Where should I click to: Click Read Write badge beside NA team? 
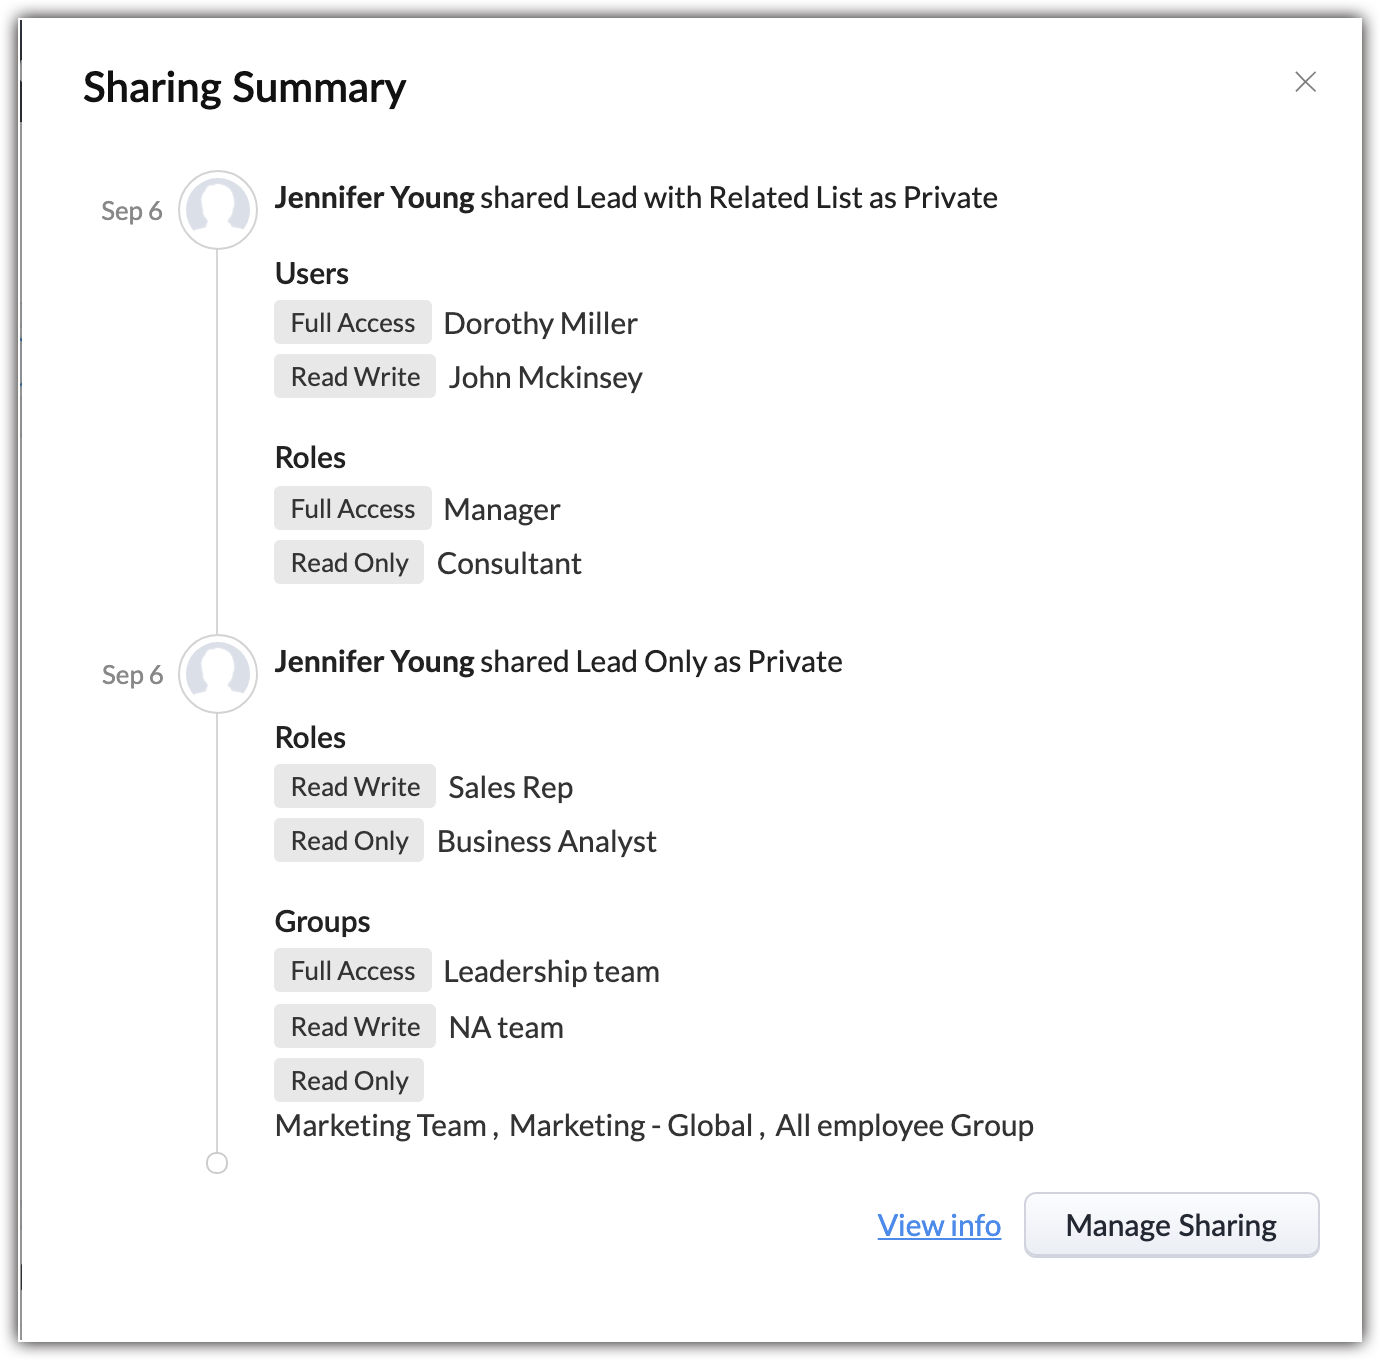click(x=355, y=1027)
